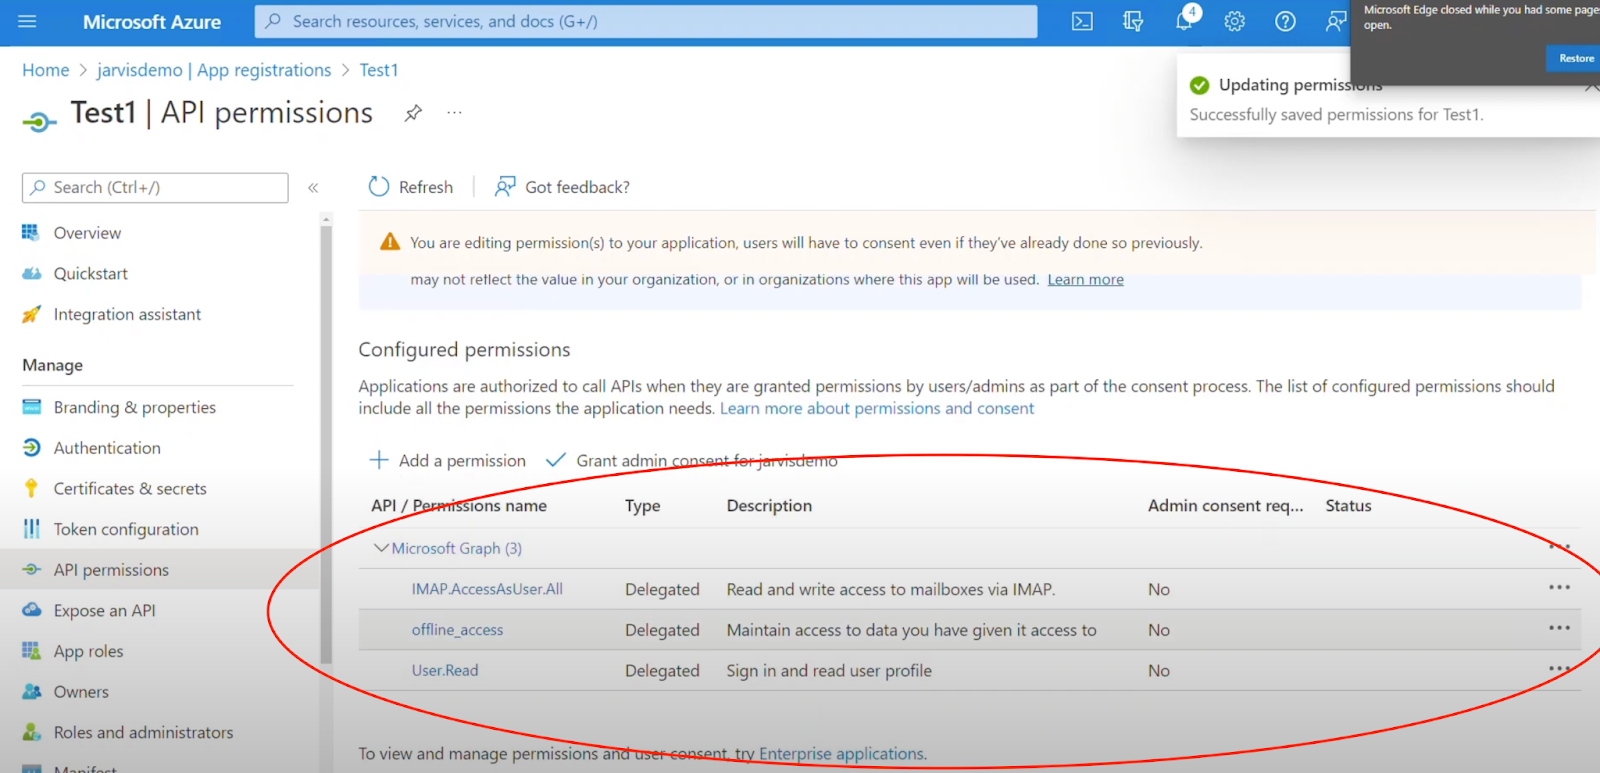Pin the Test1 API permissions page

coord(413,113)
